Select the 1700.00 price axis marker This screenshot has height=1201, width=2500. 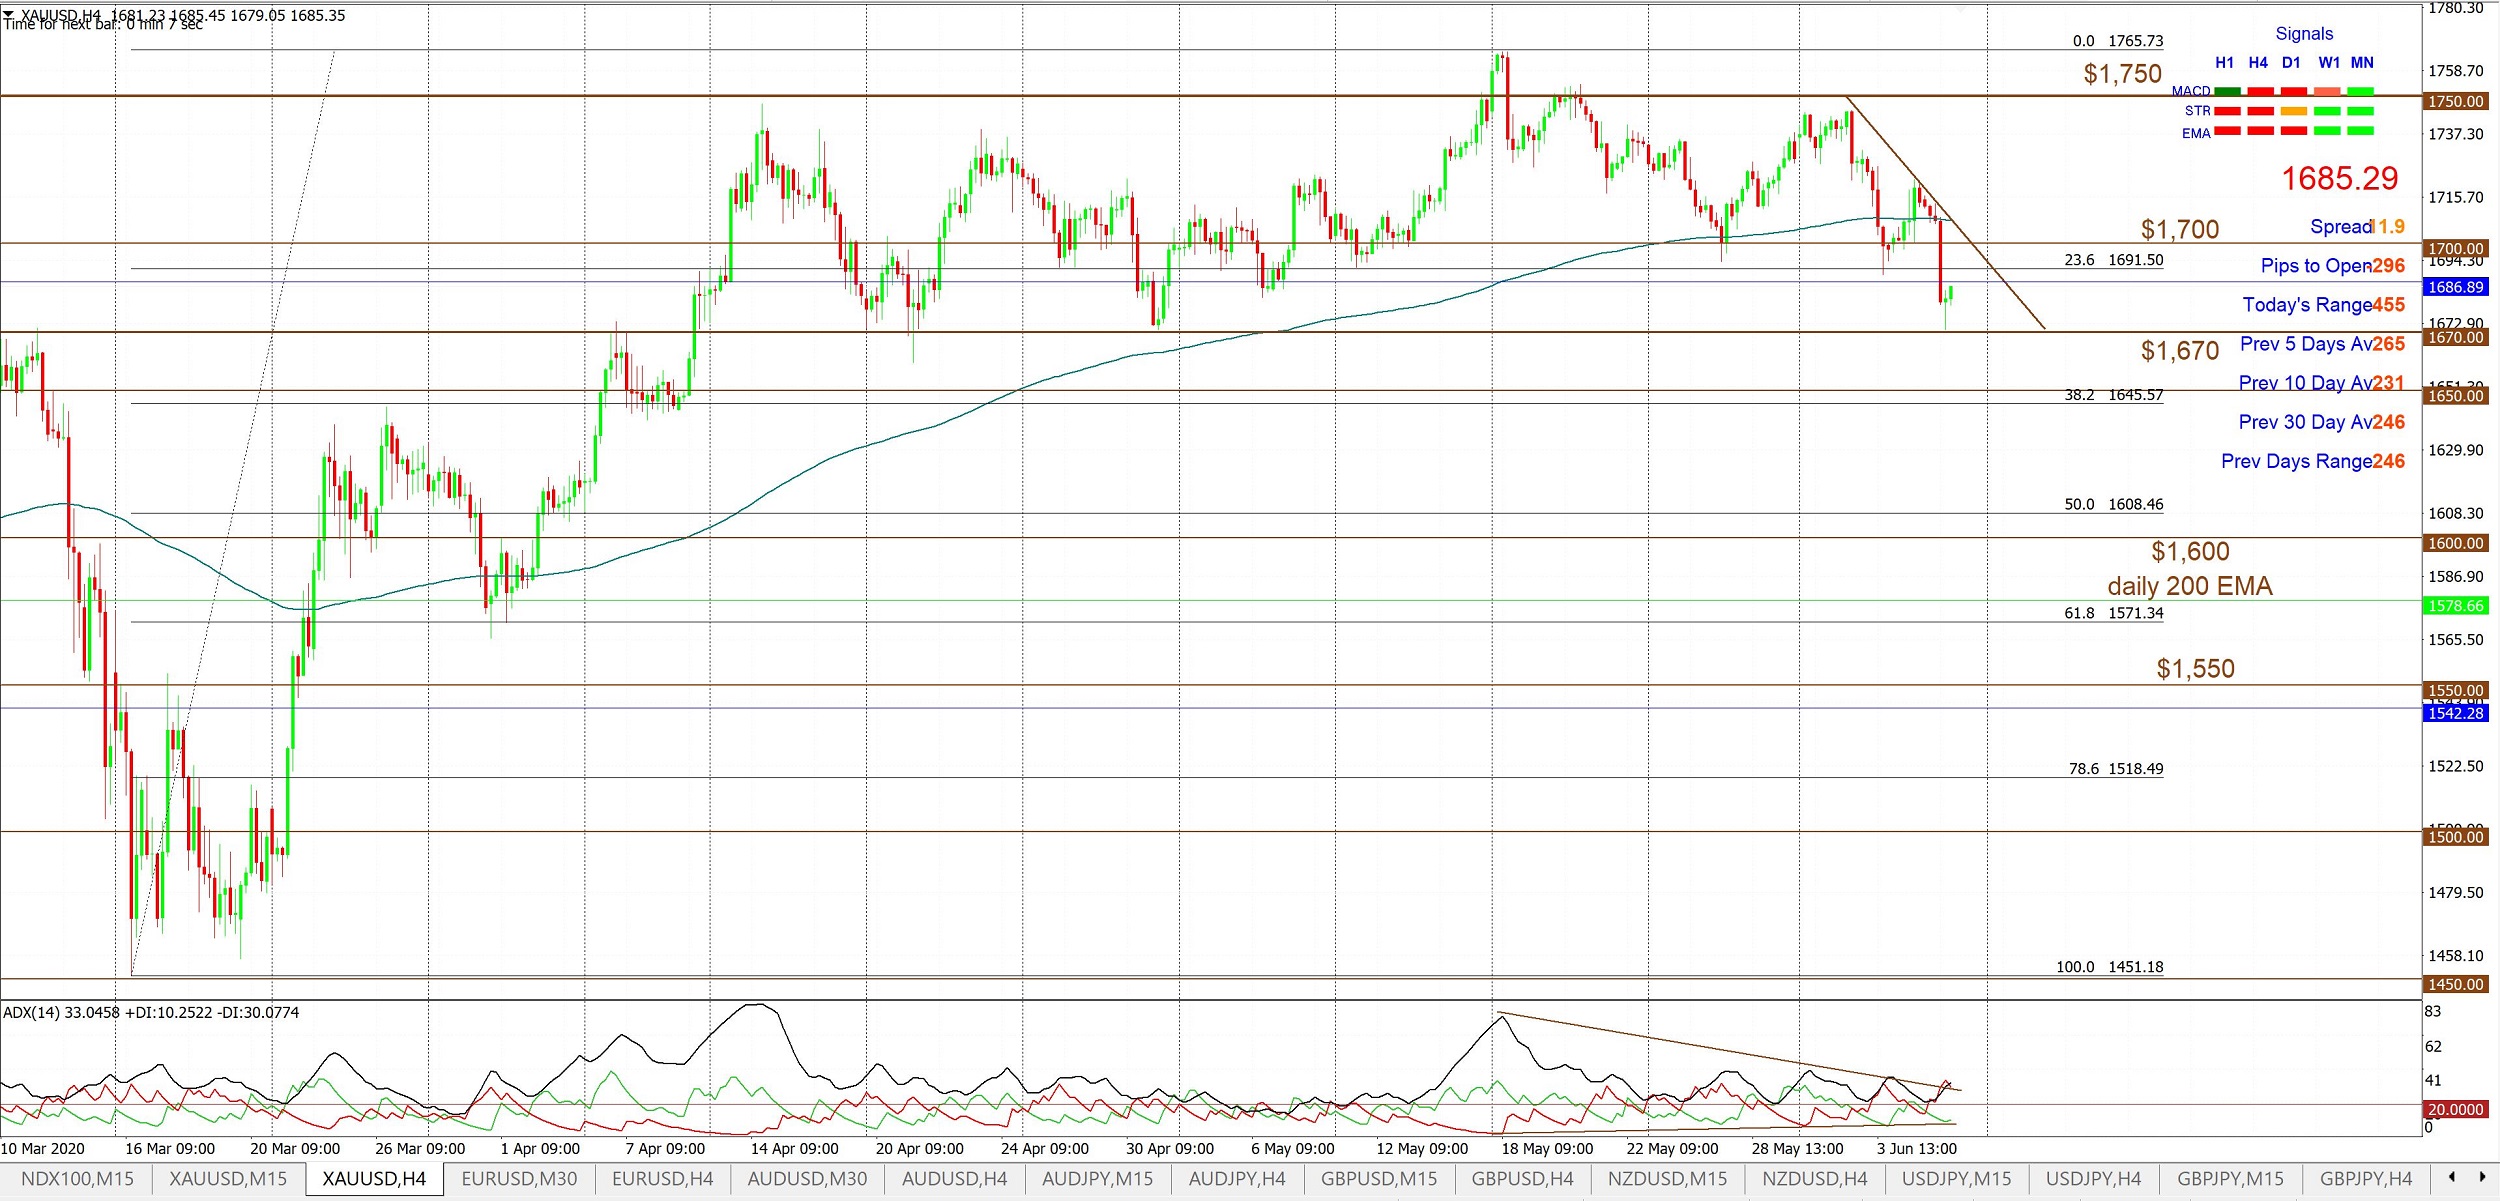[x=2456, y=248]
